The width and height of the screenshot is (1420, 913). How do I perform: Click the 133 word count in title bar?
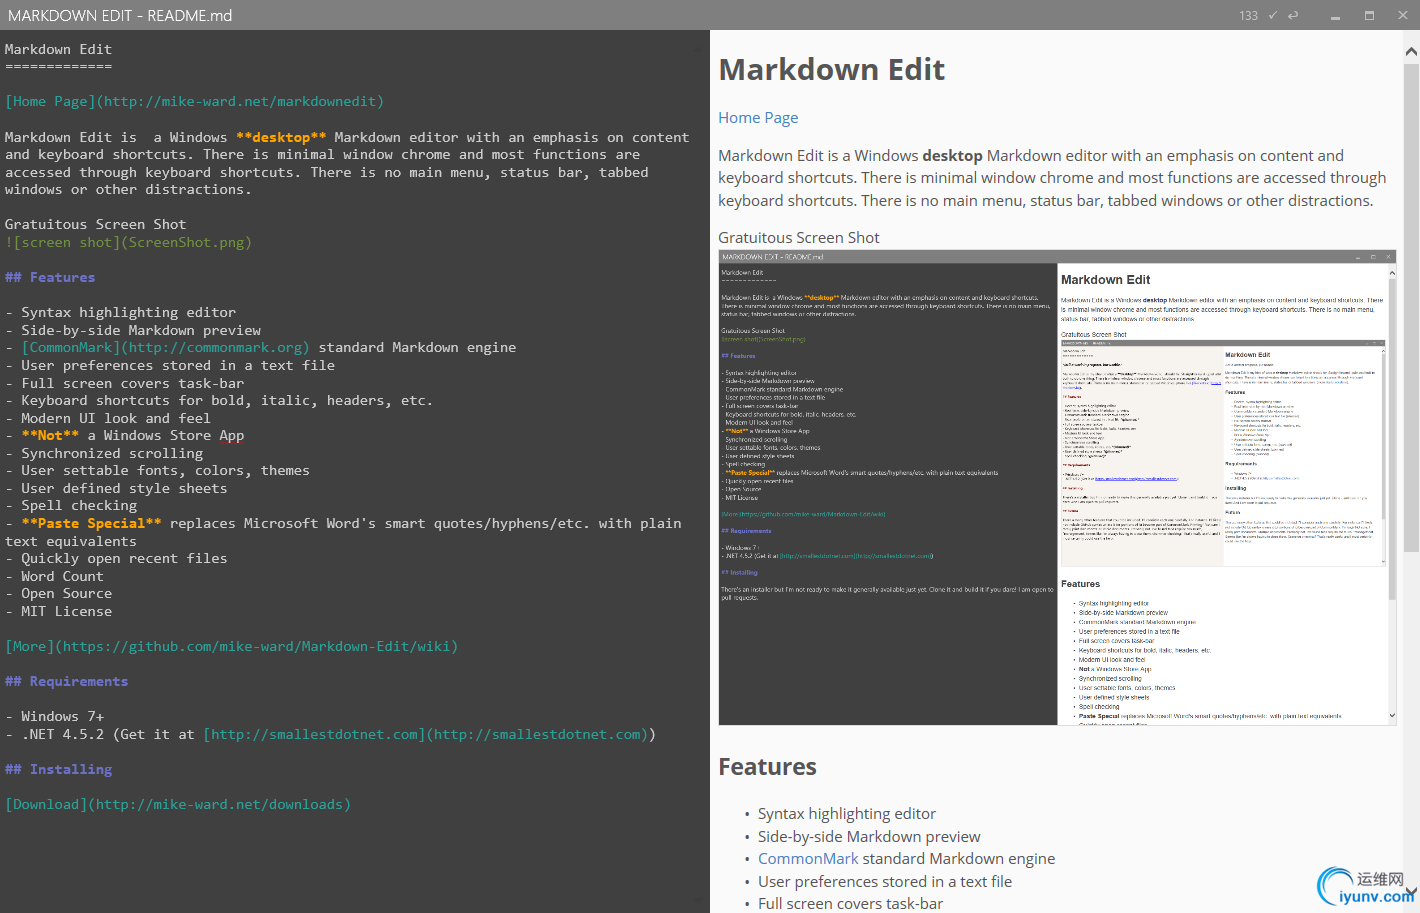[x=1248, y=15]
